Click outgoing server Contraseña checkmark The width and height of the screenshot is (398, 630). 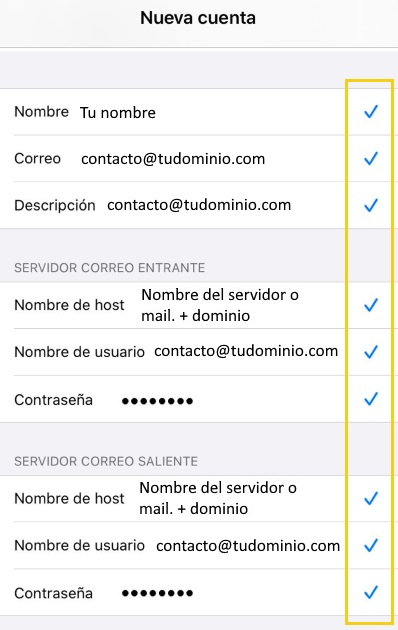click(x=371, y=592)
